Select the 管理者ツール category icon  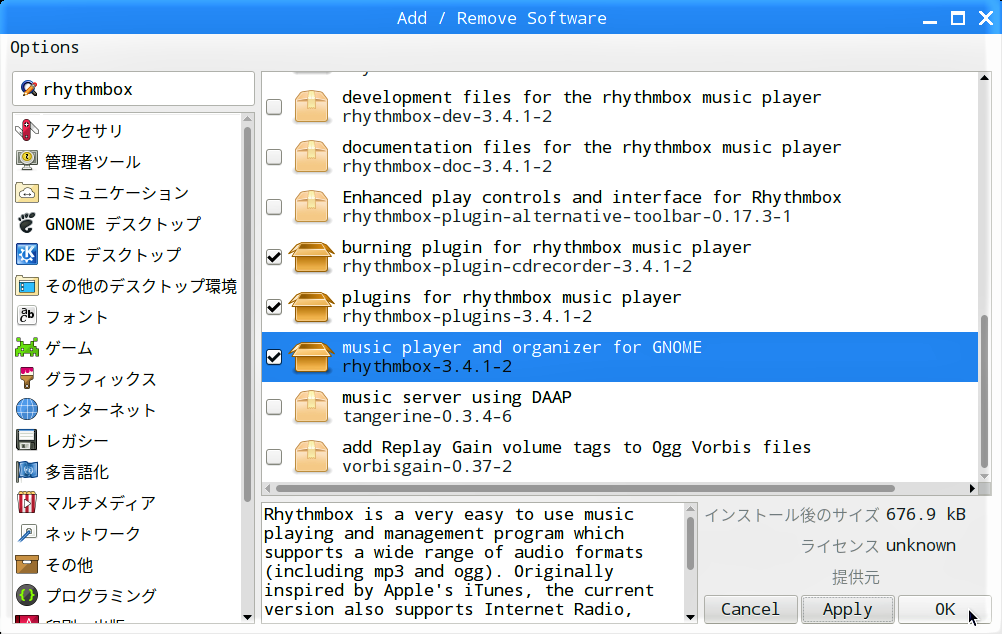coord(27,161)
